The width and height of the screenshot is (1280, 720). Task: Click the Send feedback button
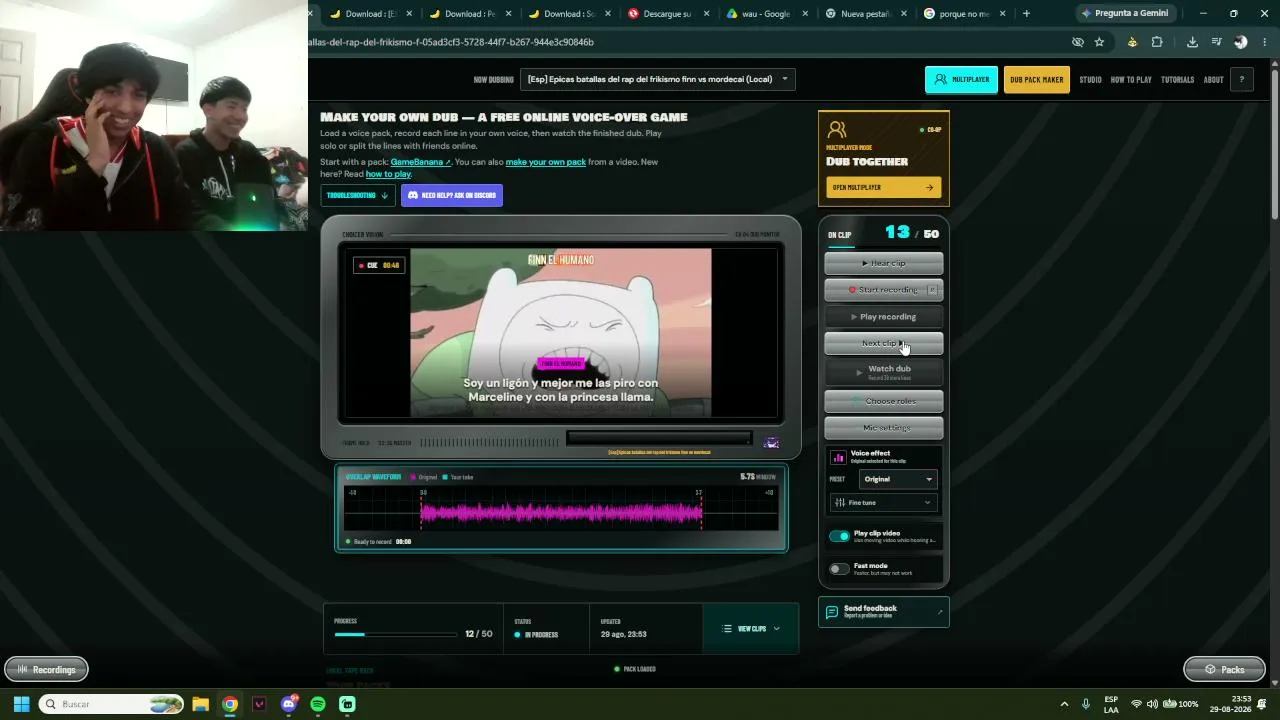883,611
